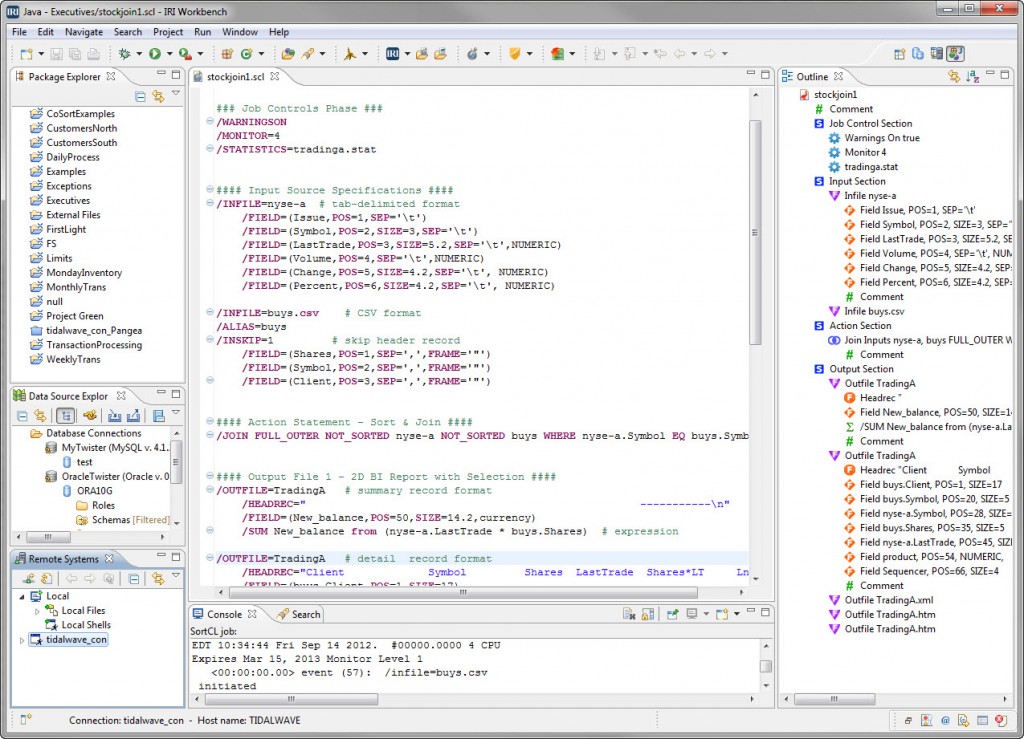Click Open Perspective icon at top right
Screen dimensions: 1024x739
pos(900,54)
